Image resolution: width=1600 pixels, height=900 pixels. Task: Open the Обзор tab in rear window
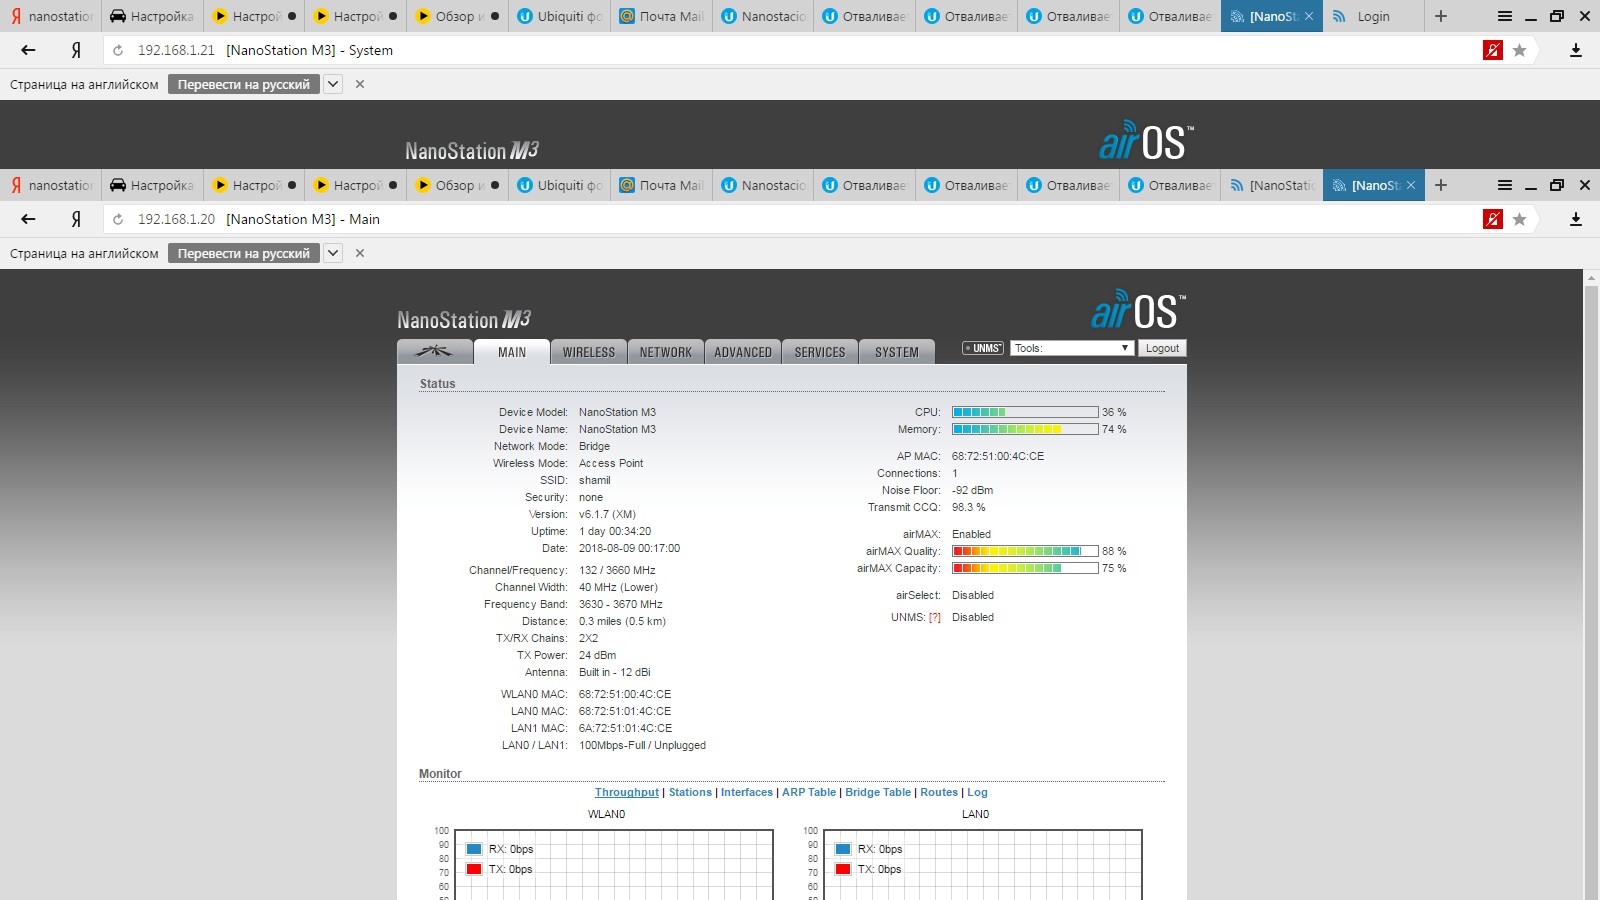coord(457,16)
